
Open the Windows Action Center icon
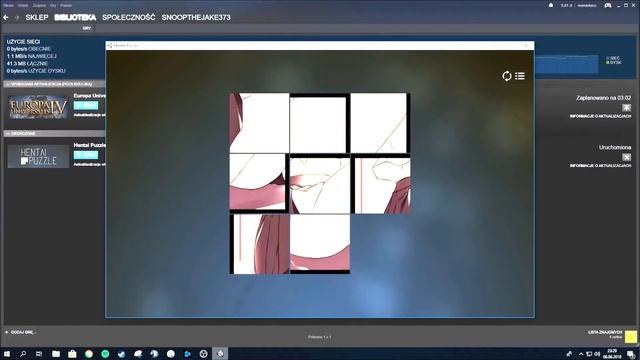[631, 354]
